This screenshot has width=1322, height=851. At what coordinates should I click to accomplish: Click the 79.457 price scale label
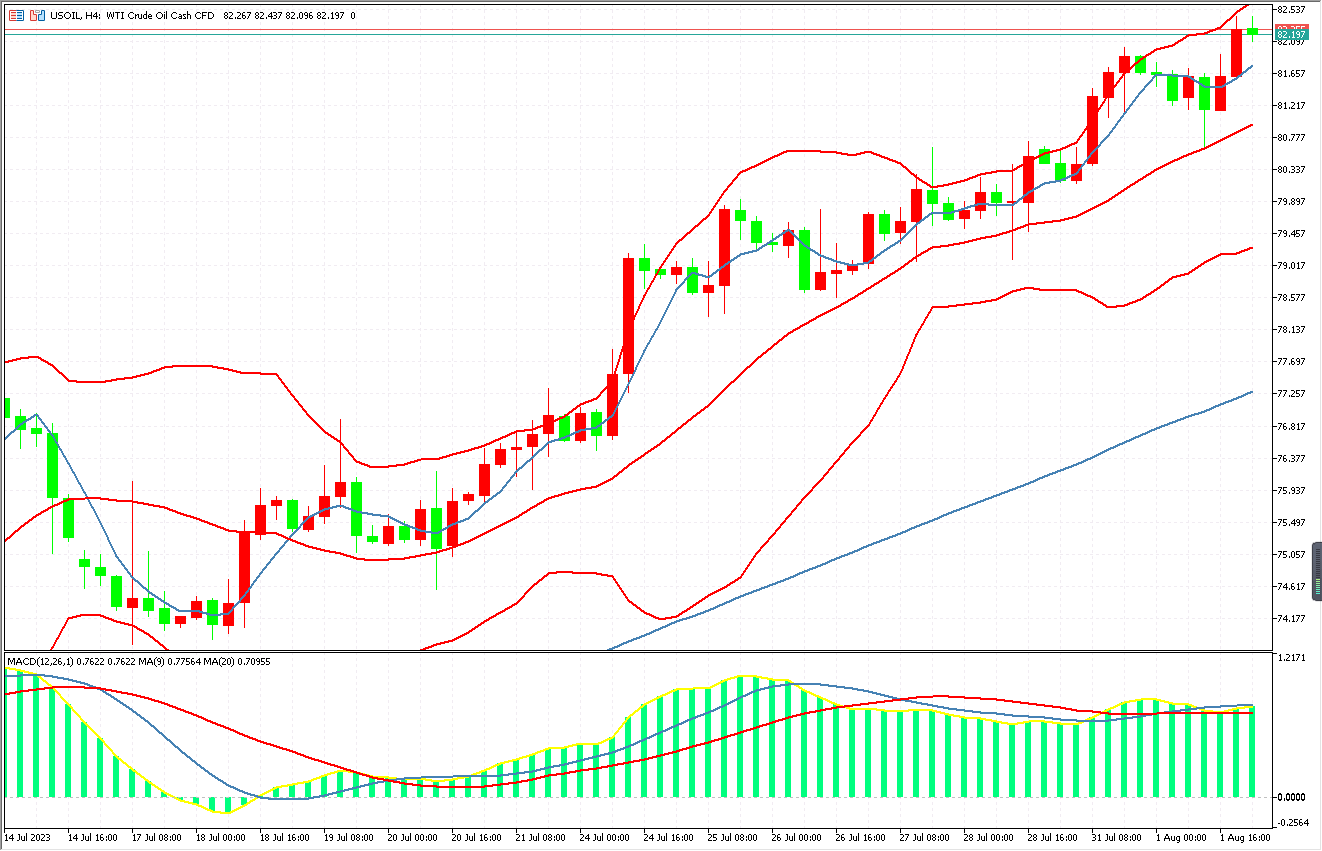click(x=1289, y=233)
